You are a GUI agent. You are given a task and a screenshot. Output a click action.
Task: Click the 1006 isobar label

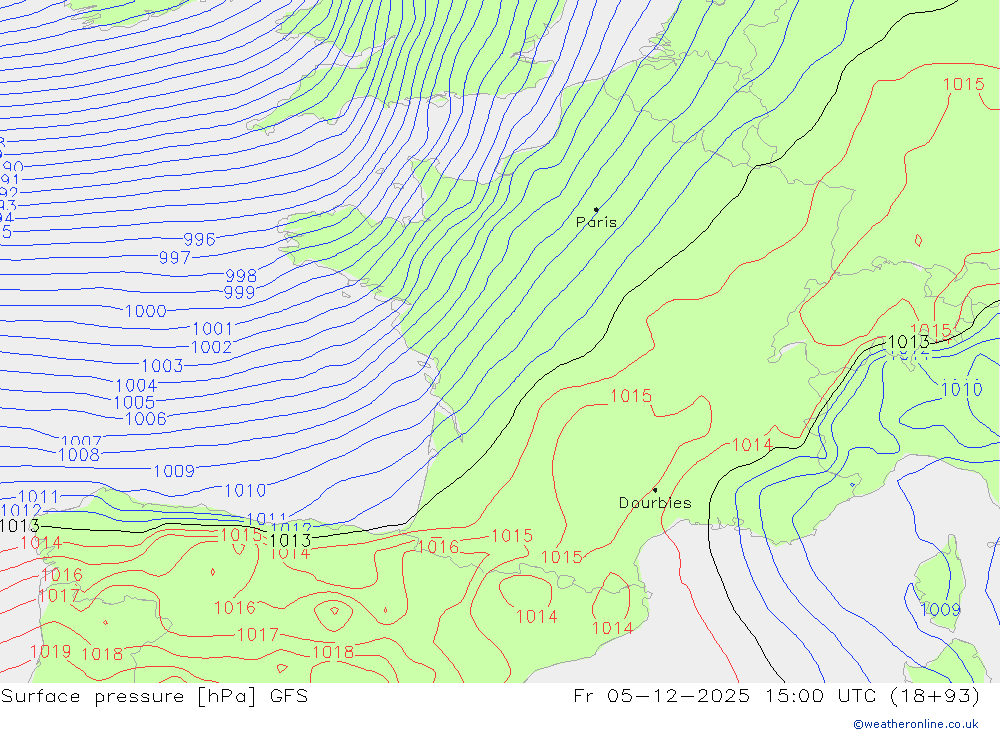point(146,418)
